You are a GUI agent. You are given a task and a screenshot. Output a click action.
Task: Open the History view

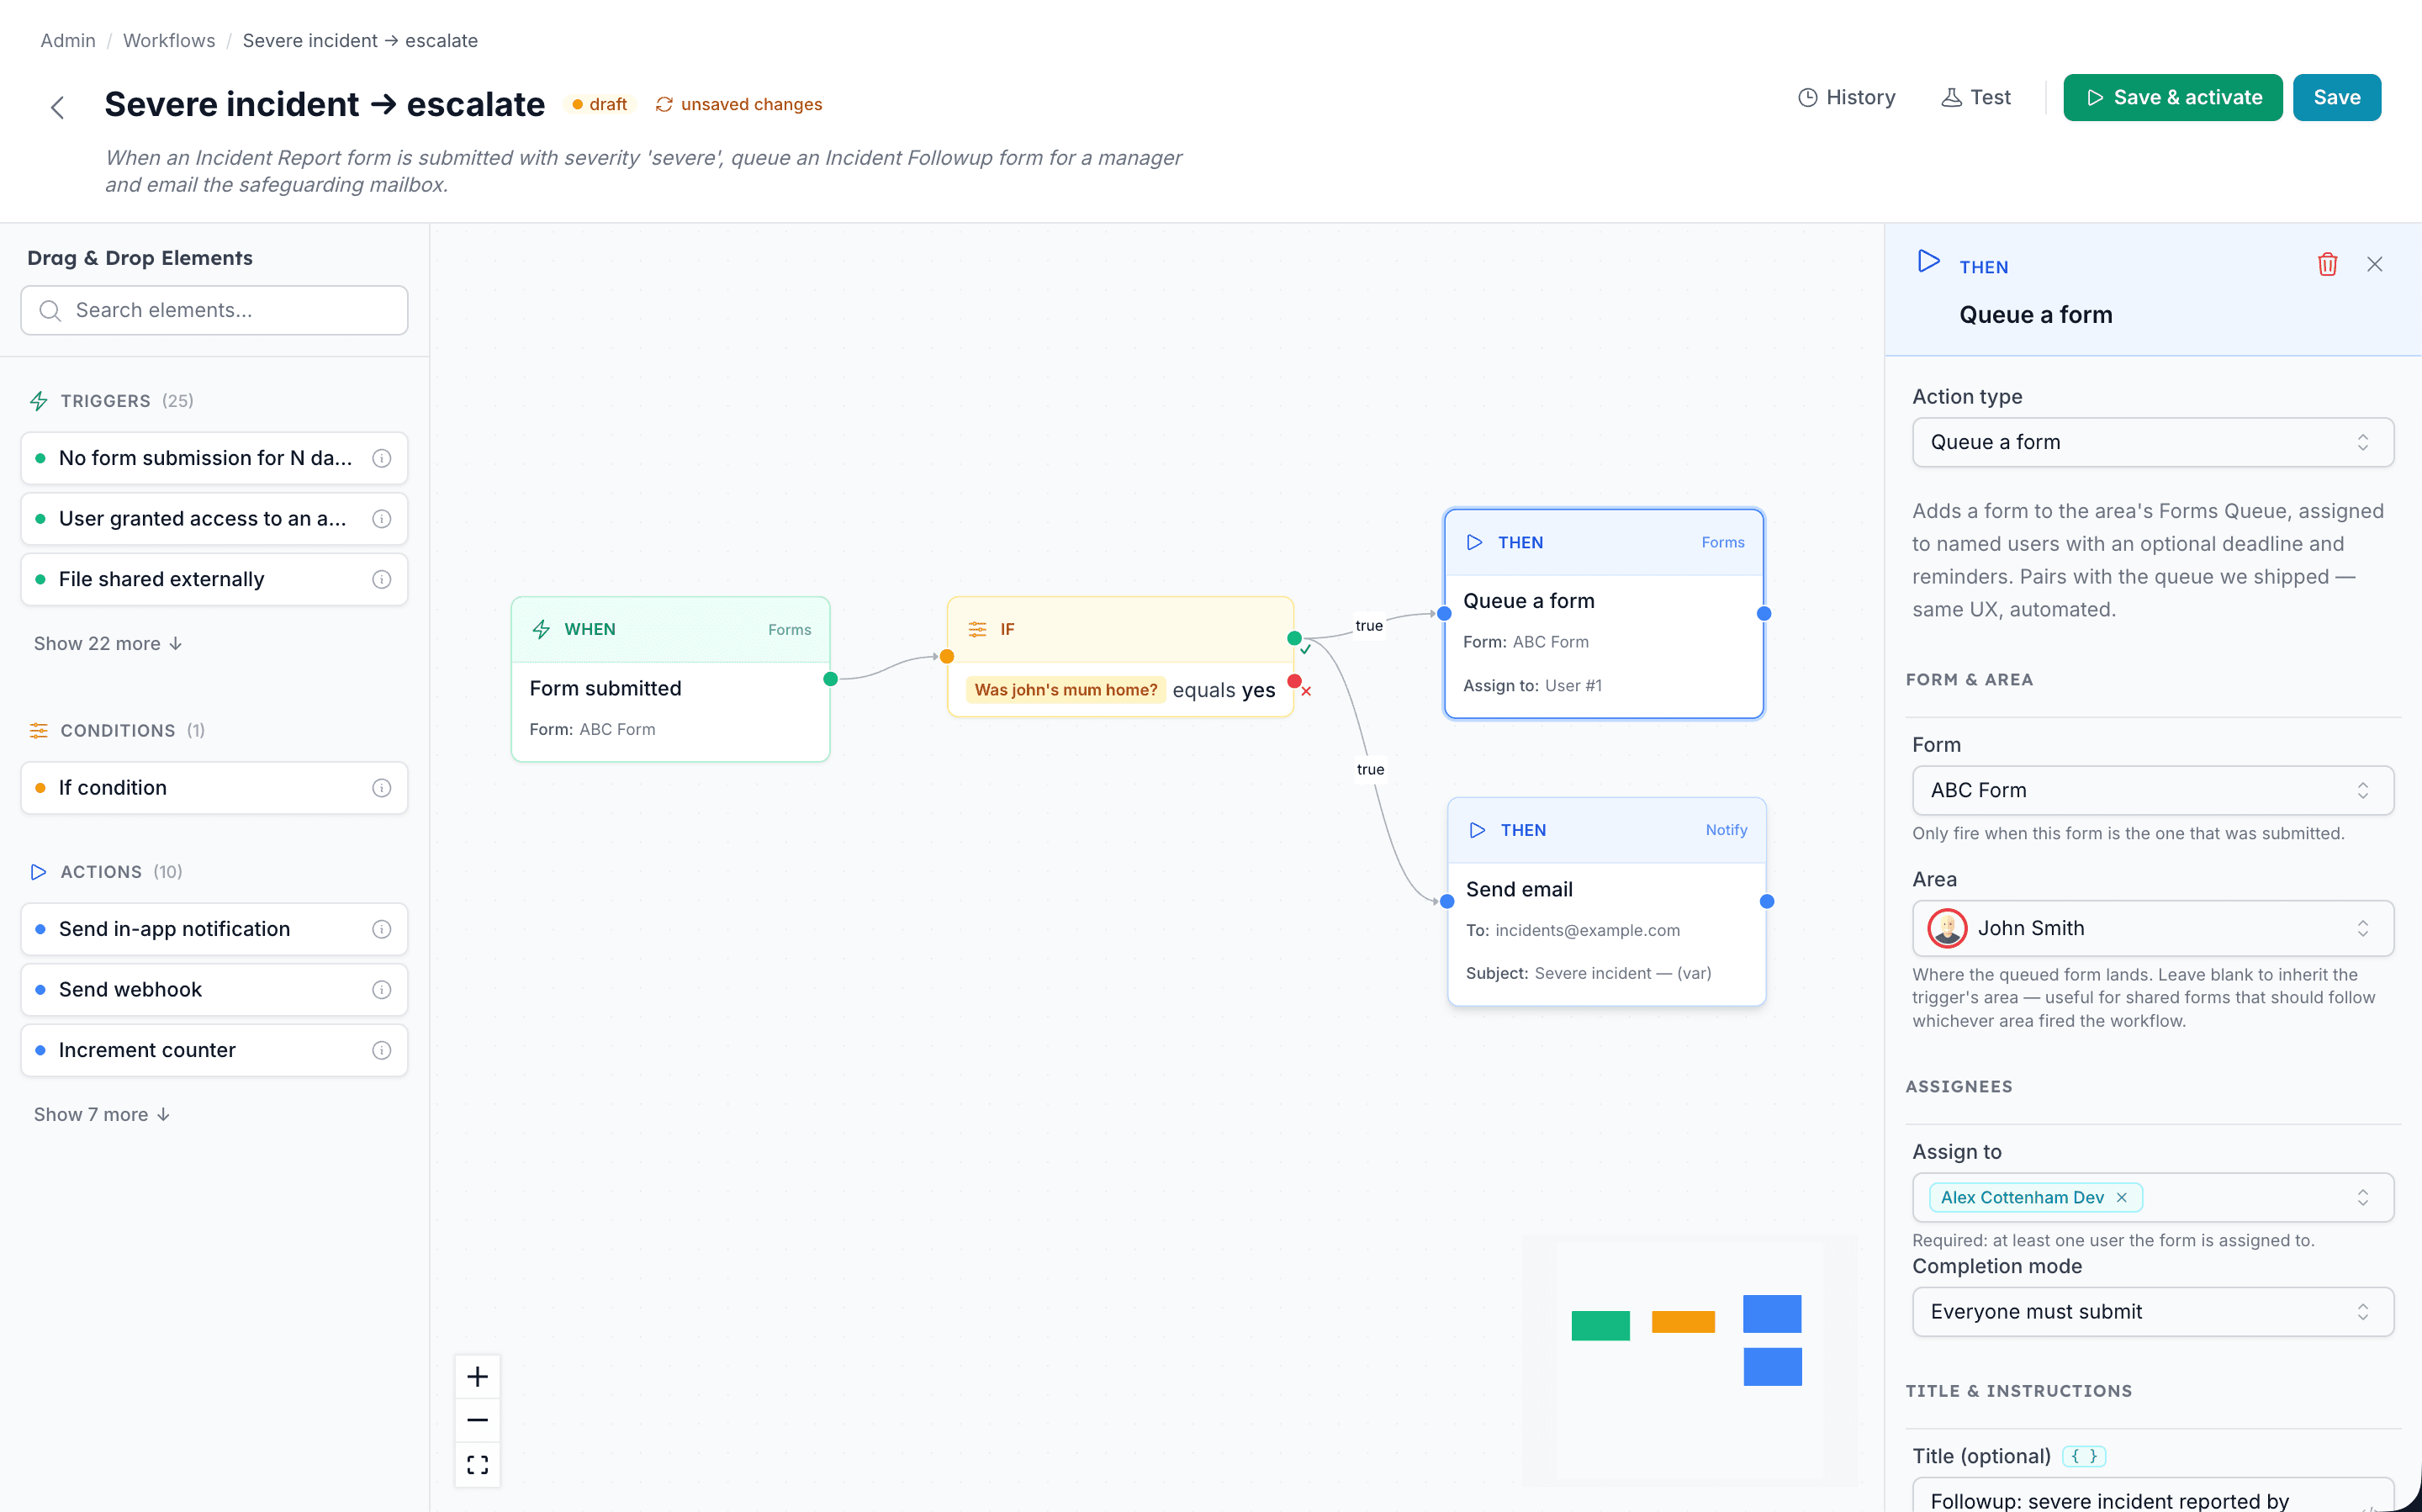pyautogui.click(x=1846, y=97)
